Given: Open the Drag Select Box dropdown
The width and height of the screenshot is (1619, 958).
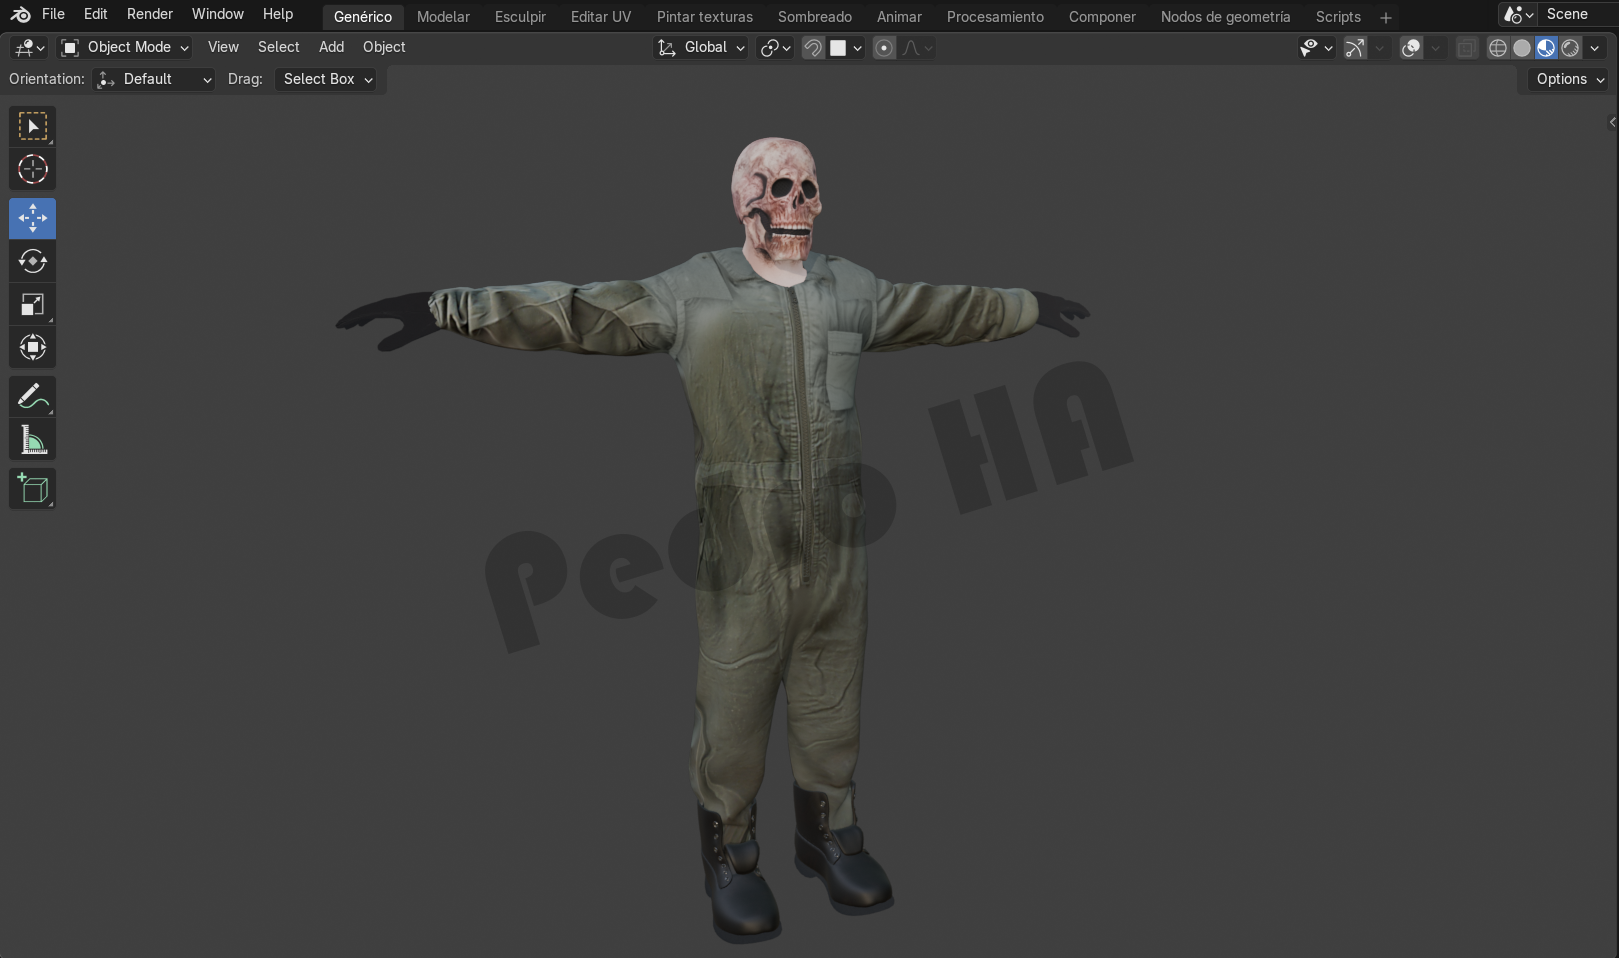Looking at the screenshot, I should click(x=326, y=79).
